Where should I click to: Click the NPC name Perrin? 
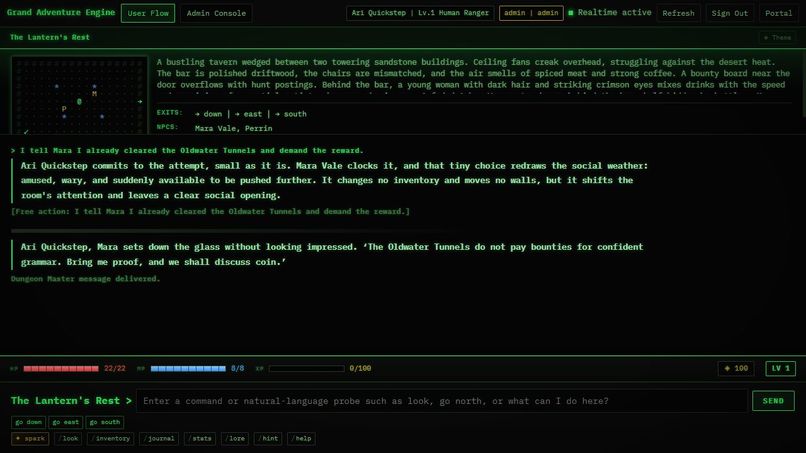tap(259, 129)
